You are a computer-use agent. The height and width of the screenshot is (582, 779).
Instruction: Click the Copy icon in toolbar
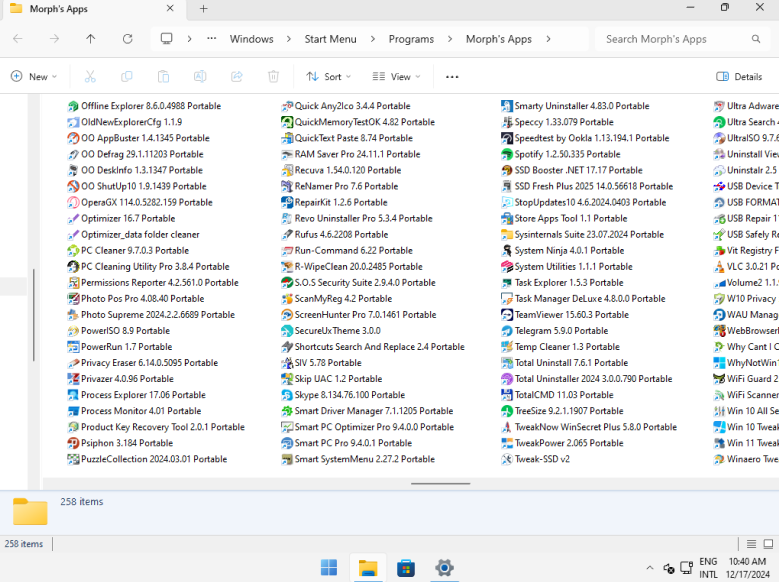pyautogui.click(x=127, y=77)
